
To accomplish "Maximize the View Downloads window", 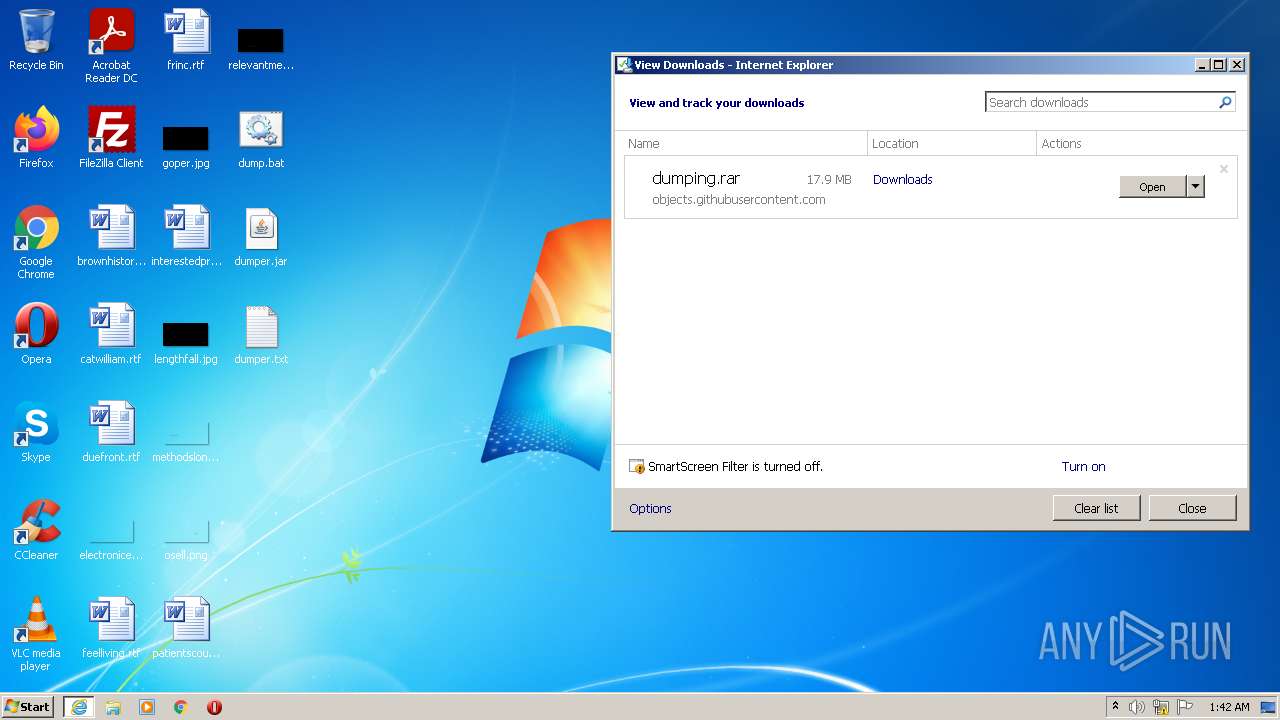I will coord(1218,65).
